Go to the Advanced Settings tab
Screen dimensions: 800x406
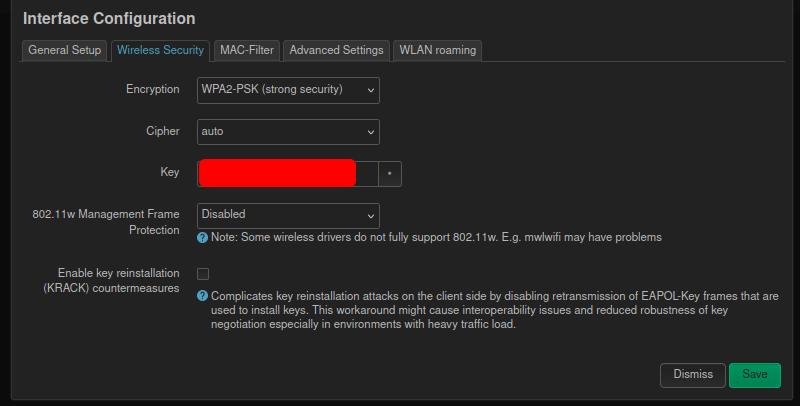point(336,50)
